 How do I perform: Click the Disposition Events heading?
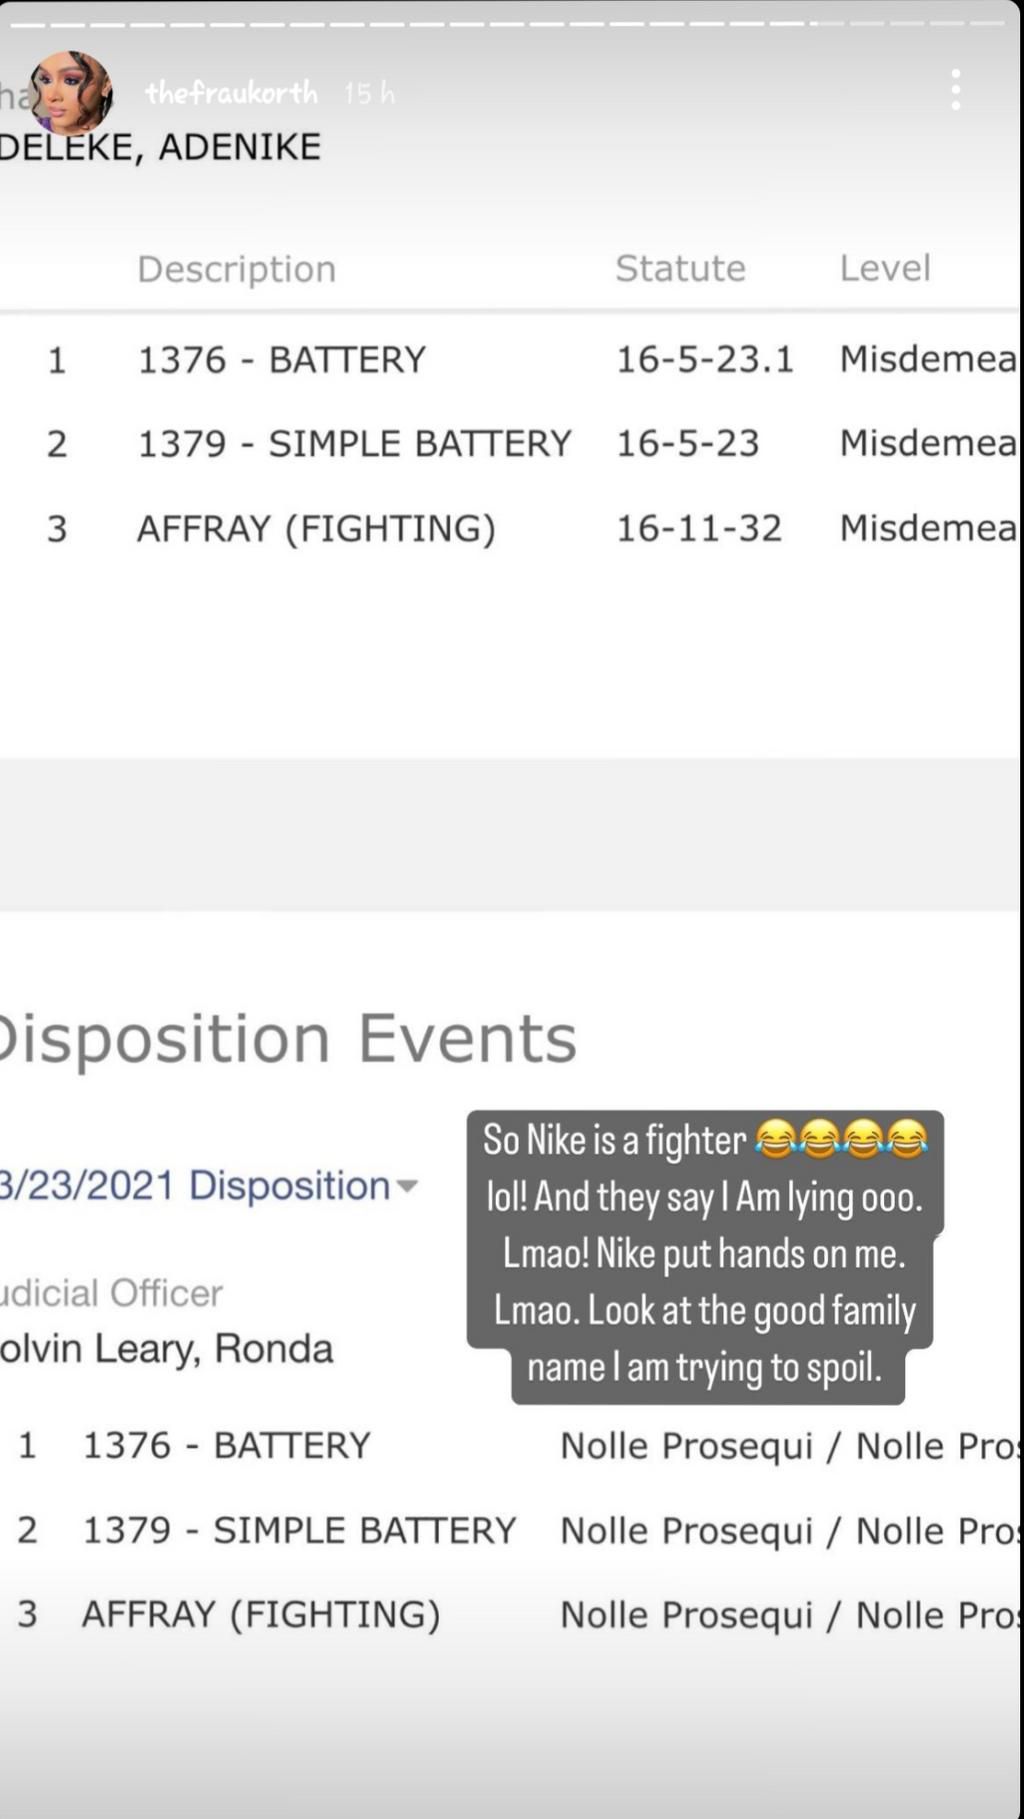[x=288, y=1038]
